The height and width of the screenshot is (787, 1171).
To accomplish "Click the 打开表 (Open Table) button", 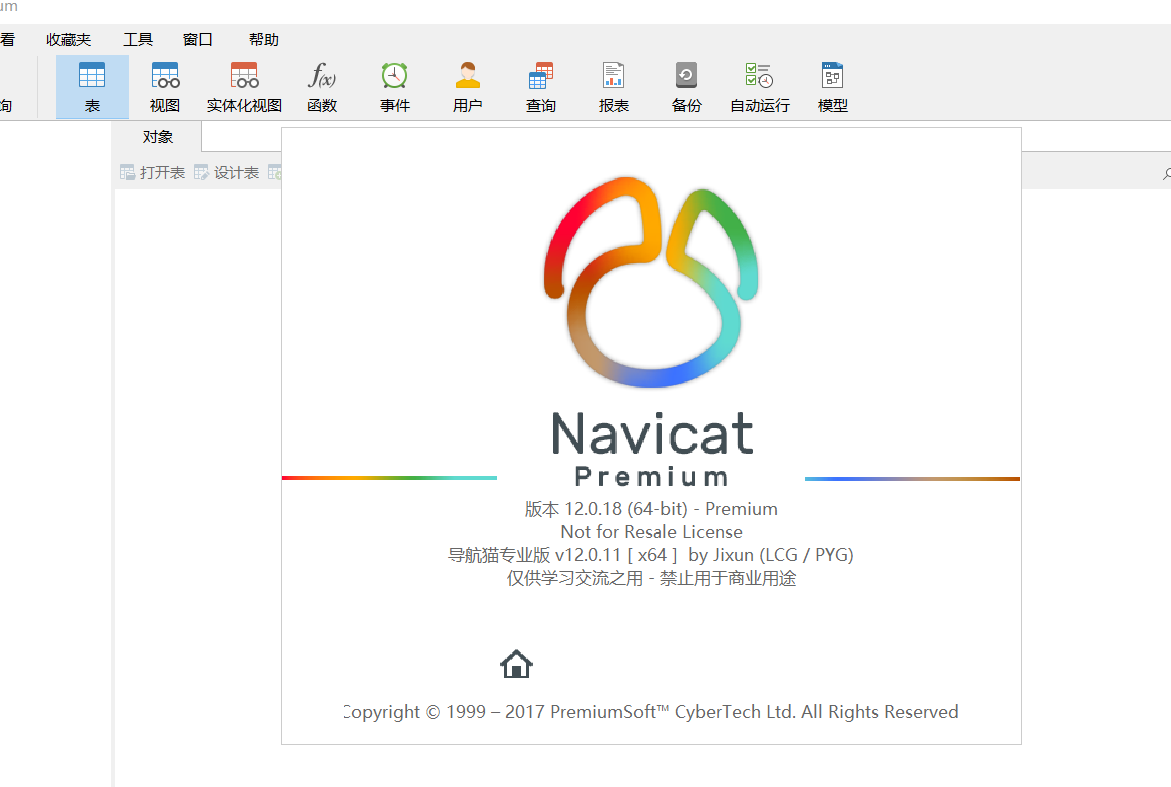I will tap(152, 172).
